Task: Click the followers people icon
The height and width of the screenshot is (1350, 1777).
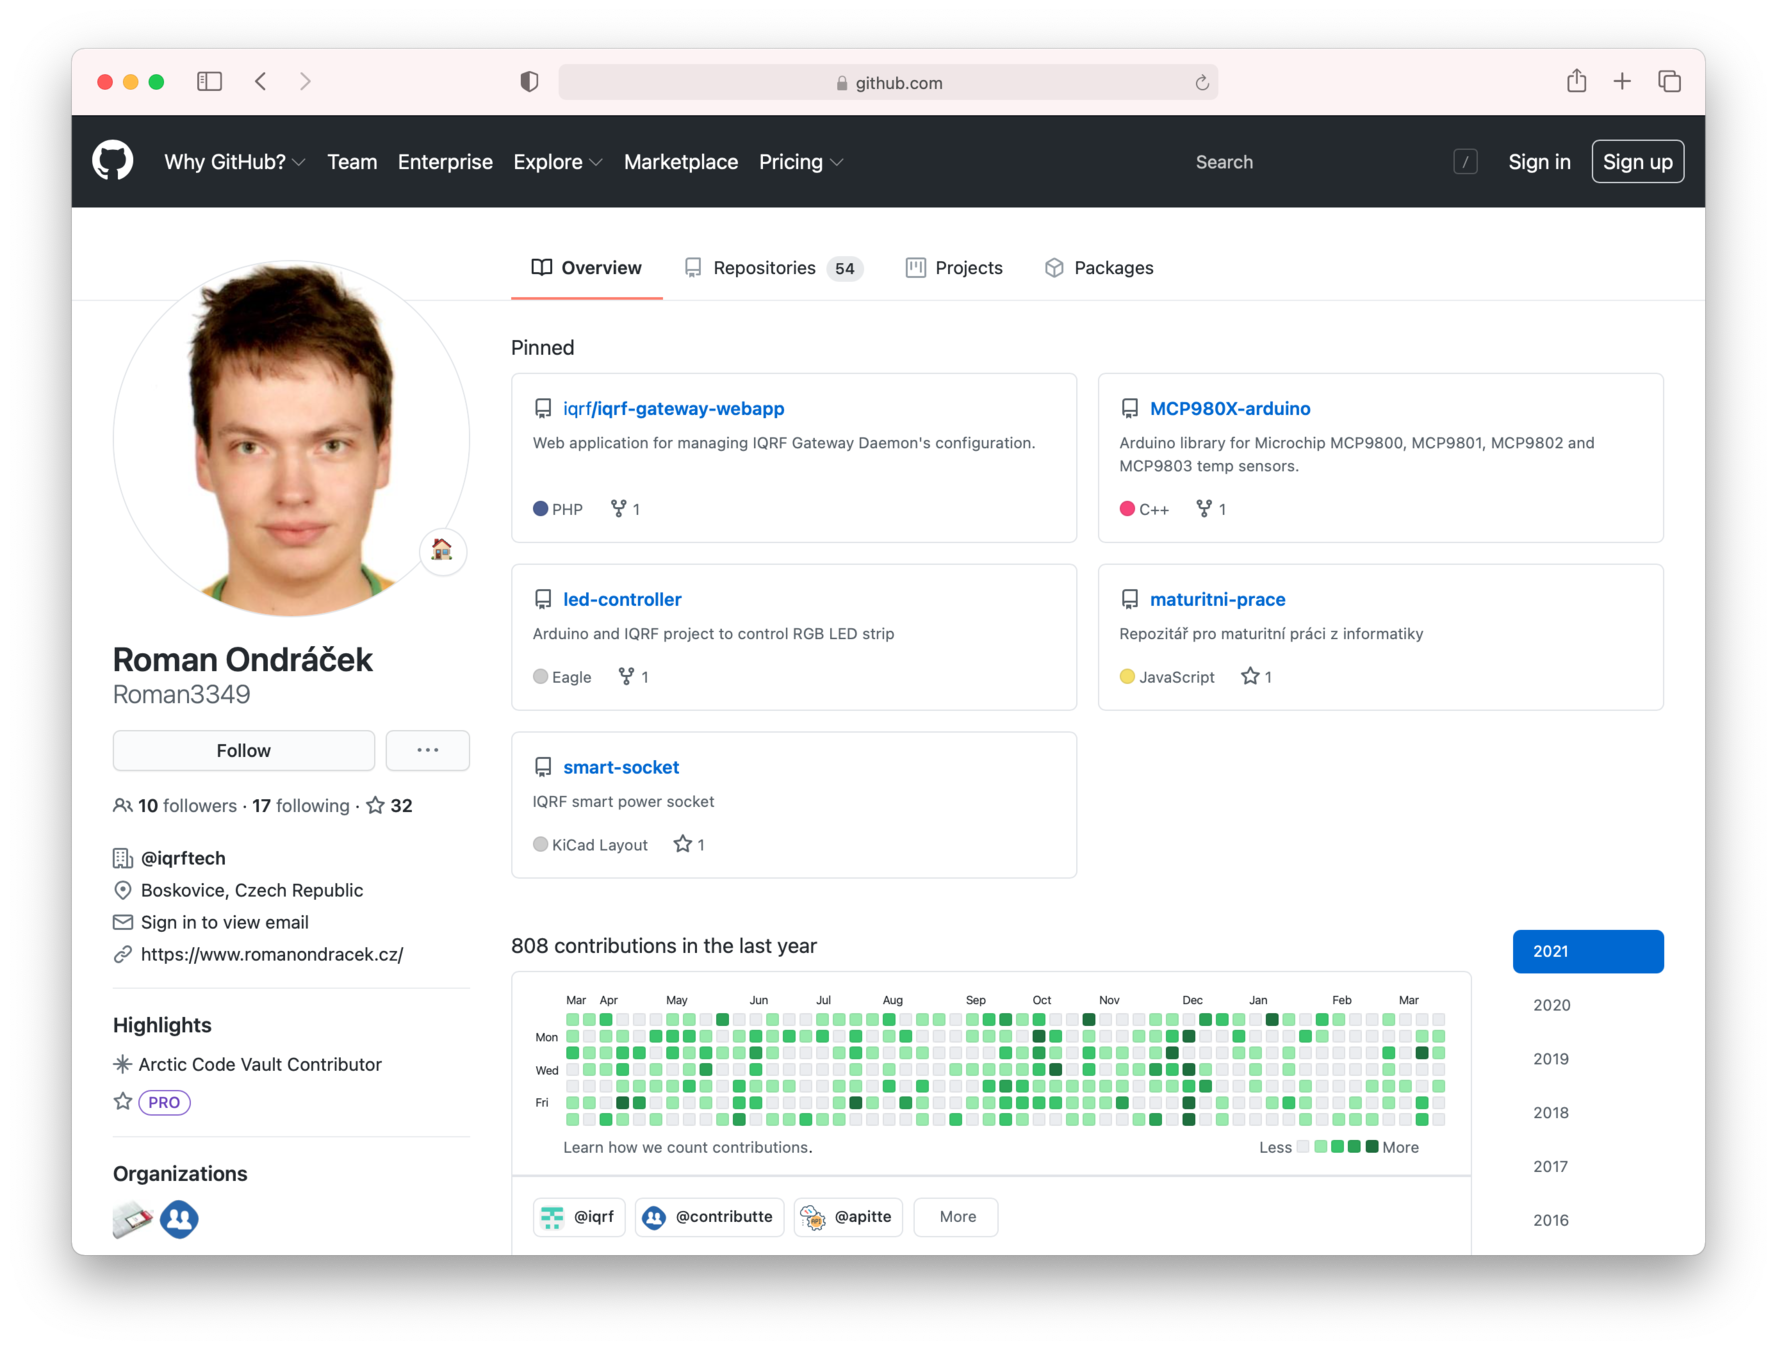Action: (123, 806)
